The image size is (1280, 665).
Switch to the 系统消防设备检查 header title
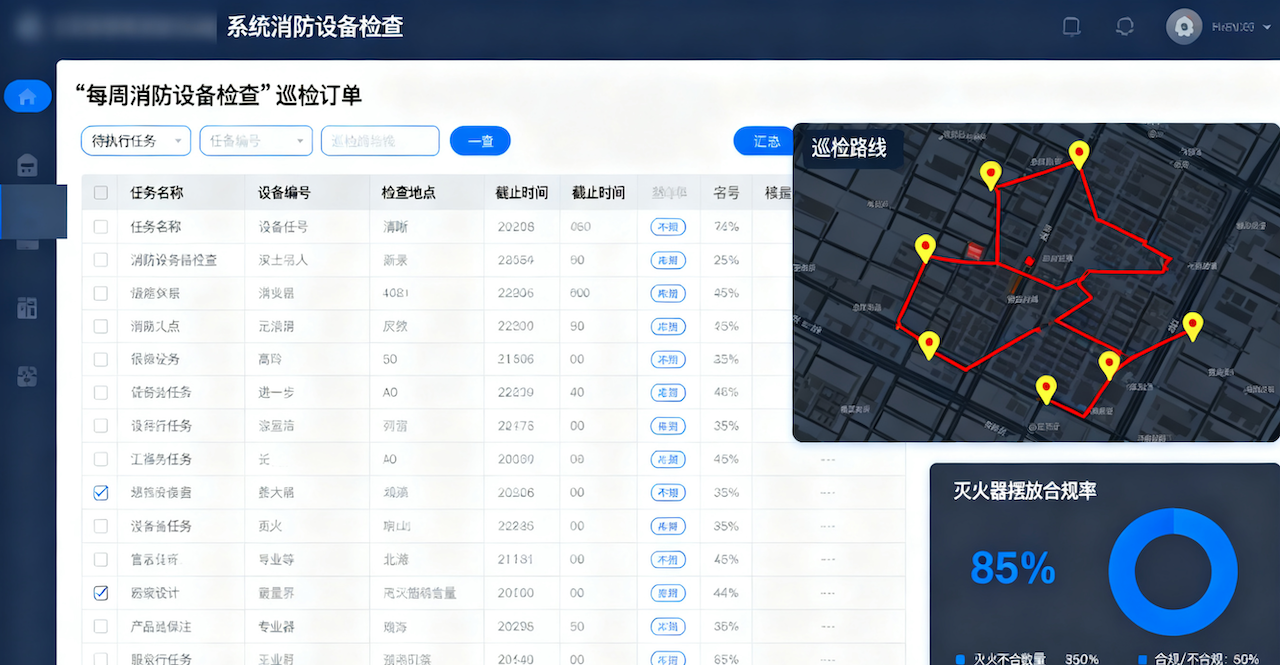coord(315,27)
